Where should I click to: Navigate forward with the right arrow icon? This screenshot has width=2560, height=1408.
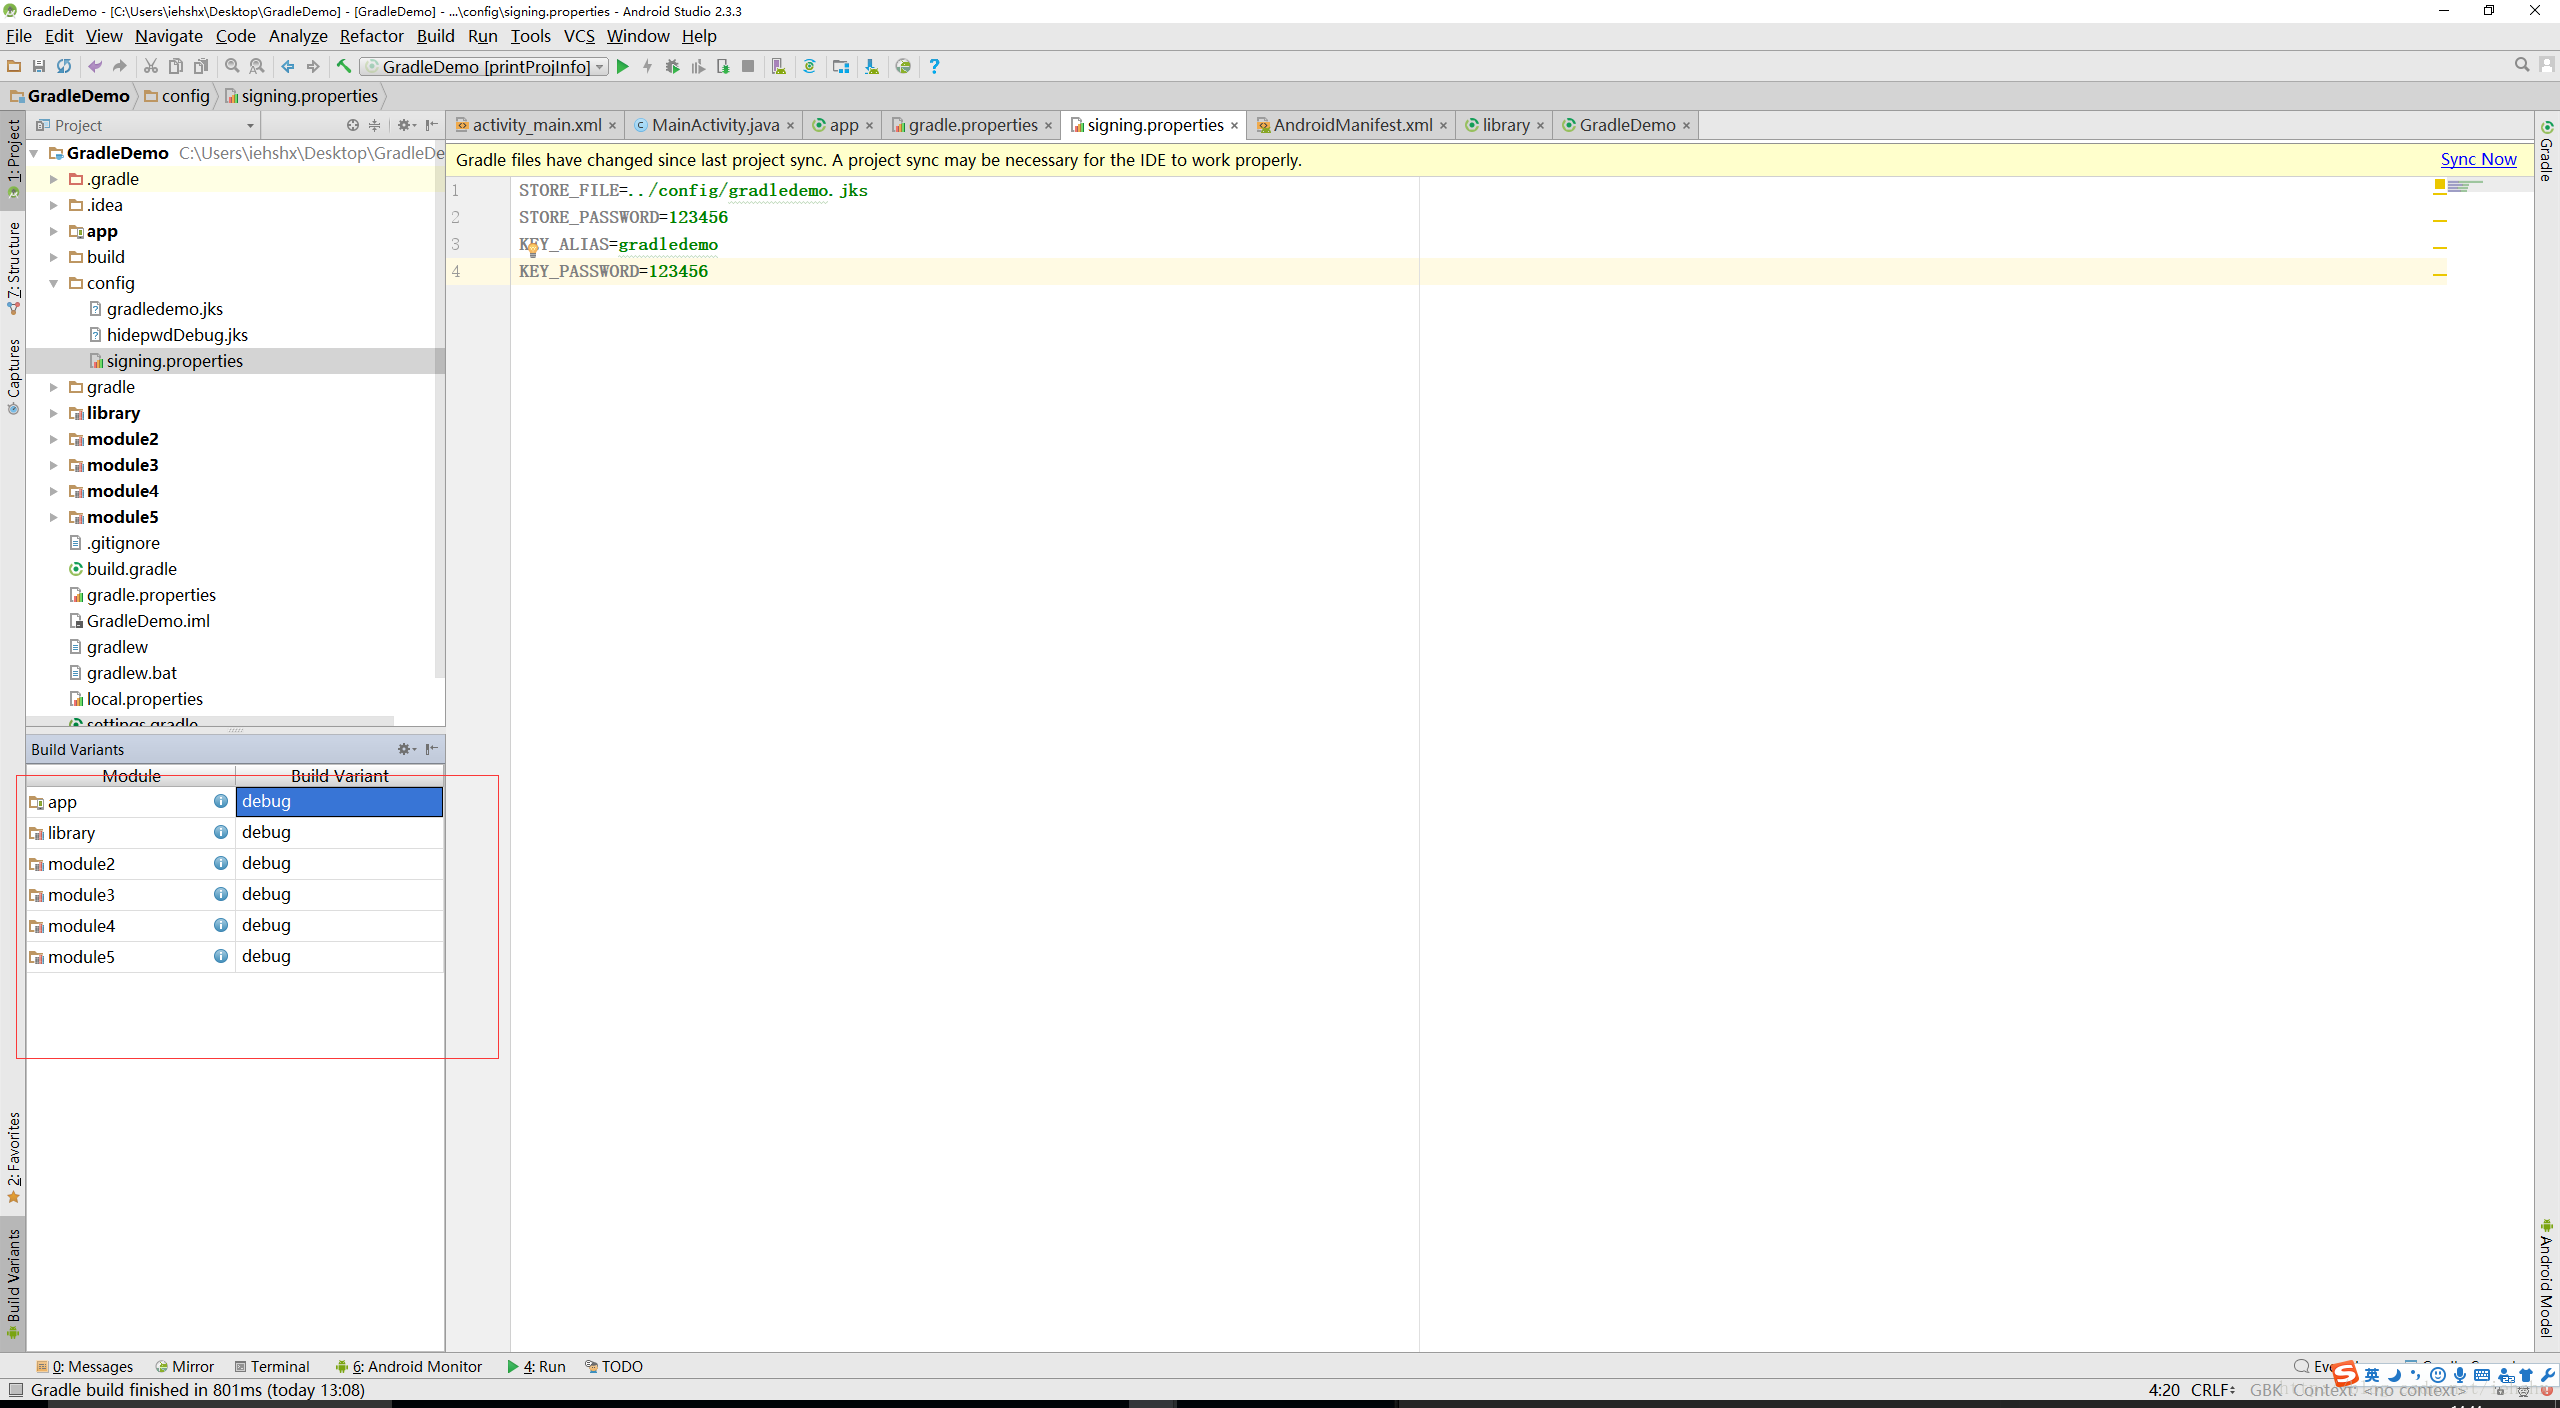313,66
